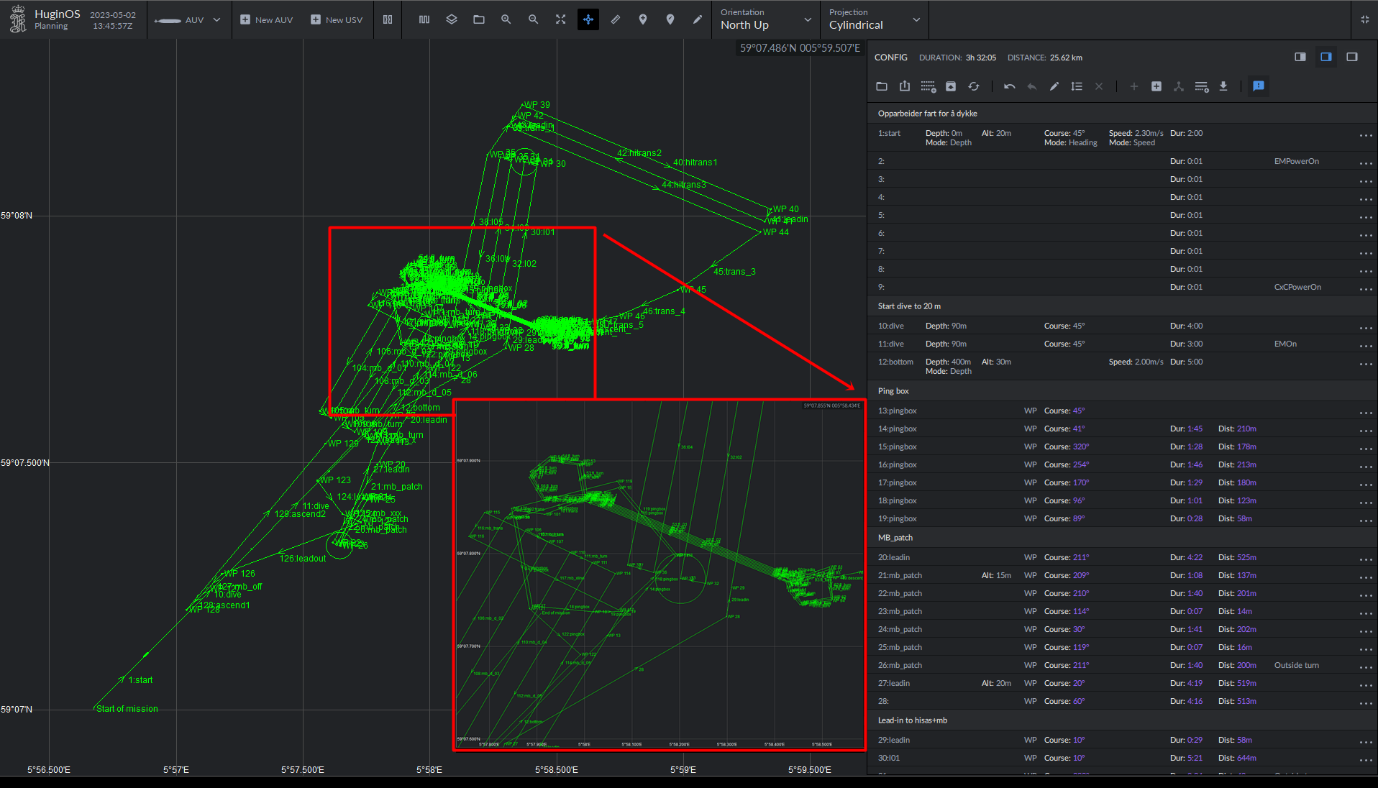
Task: Open options menu for waypoint 13:pingbox
Action: (1365, 410)
